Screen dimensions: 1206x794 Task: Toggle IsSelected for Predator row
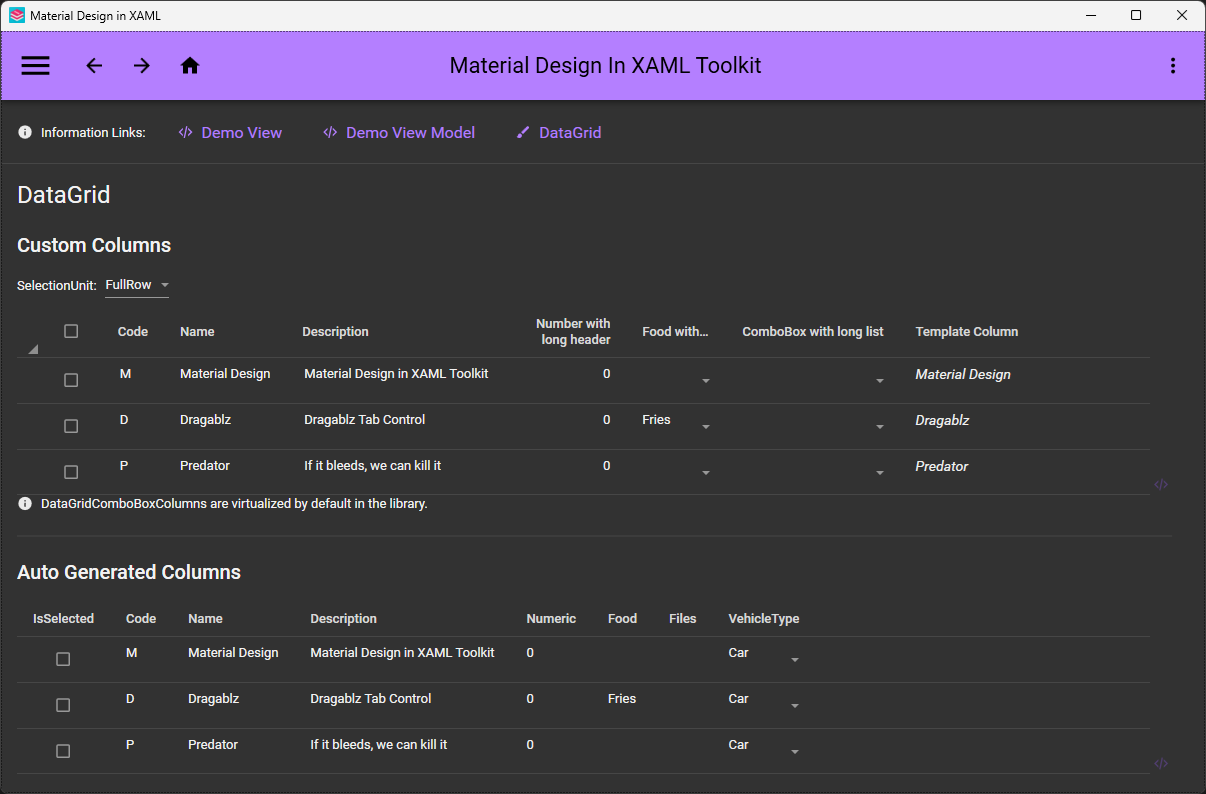[63, 751]
